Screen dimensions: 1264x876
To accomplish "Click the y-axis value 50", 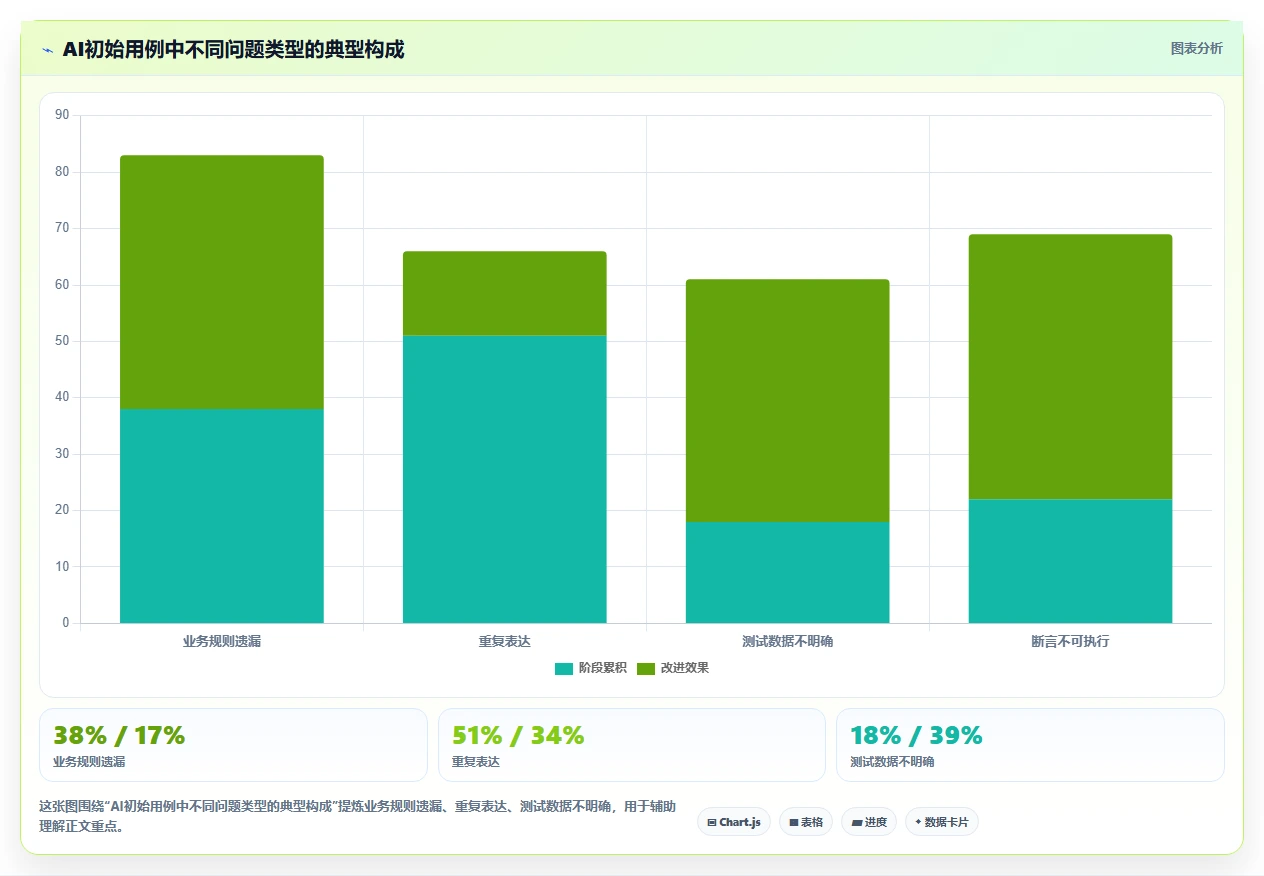I will pos(62,341).
